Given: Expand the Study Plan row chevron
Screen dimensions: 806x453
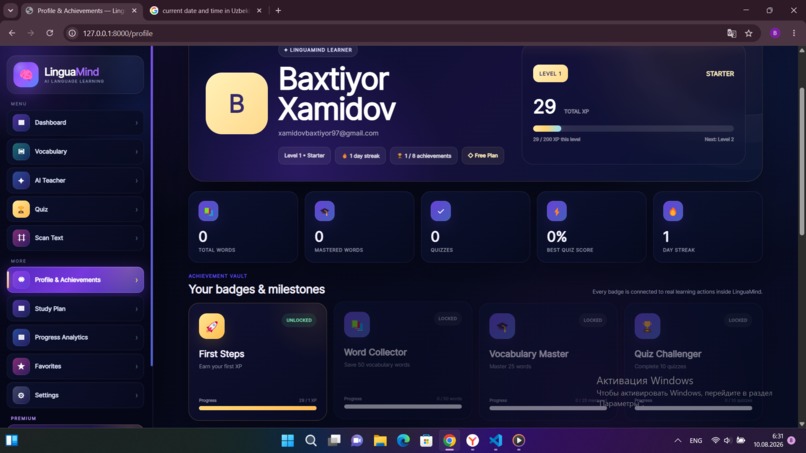Looking at the screenshot, I should click(x=136, y=309).
